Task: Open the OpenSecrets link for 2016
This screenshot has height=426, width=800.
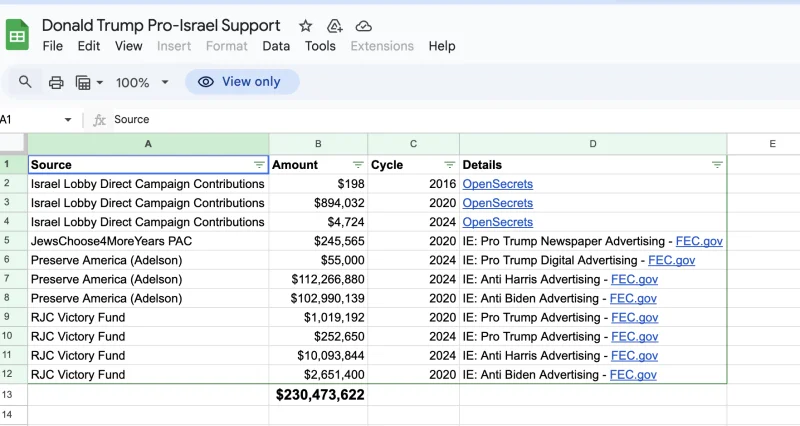Action: 497,184
